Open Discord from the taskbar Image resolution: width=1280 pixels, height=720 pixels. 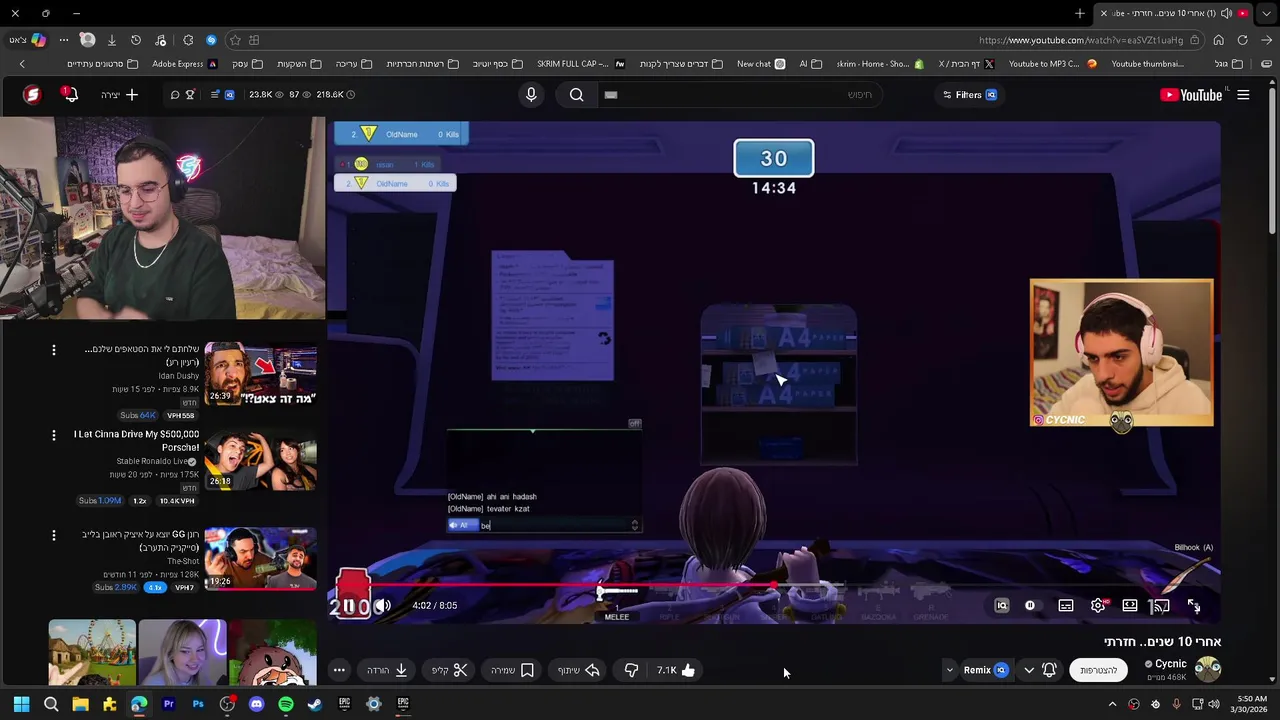(x=256, y=704)
